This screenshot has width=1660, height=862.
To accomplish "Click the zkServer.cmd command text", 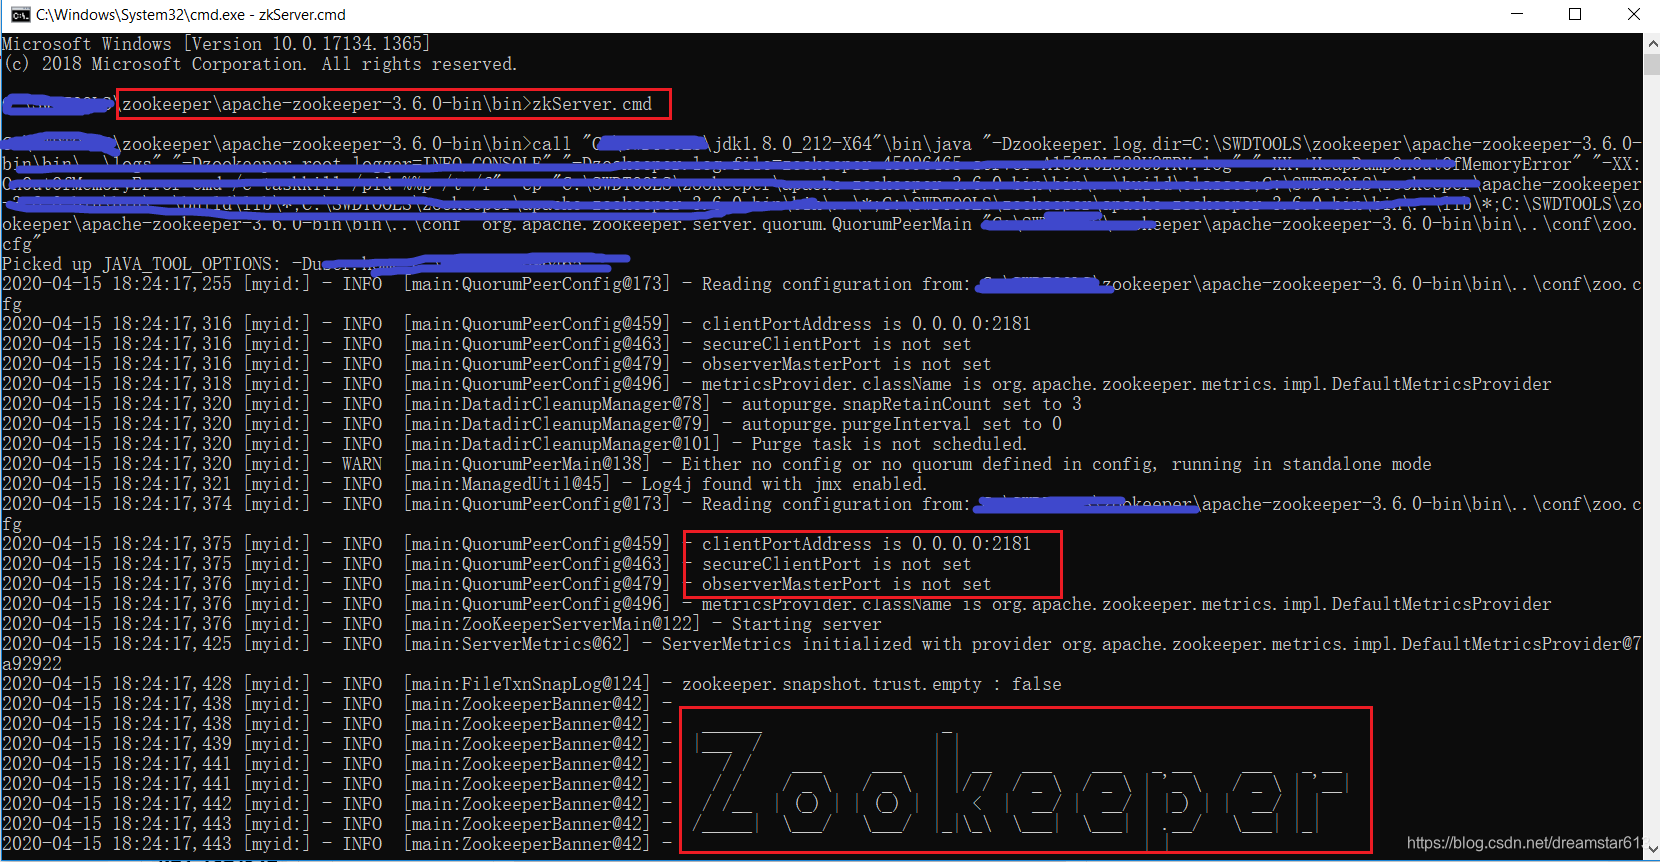I will (x=592, y=104).
